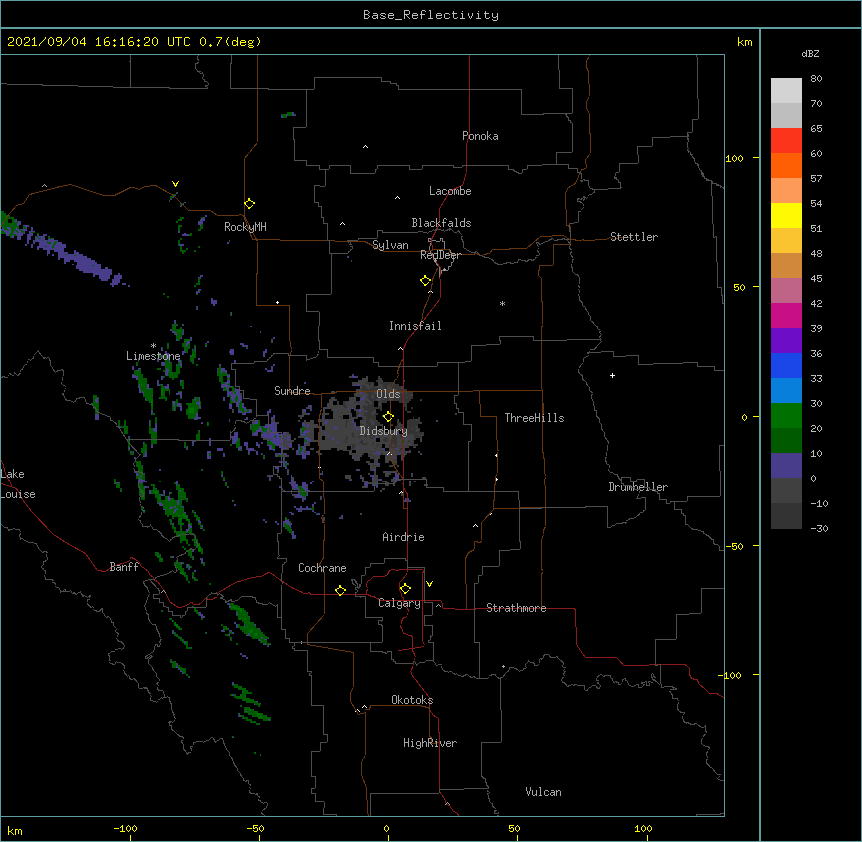
Task: Click the Drumheller label
Action: click(638, 487)
